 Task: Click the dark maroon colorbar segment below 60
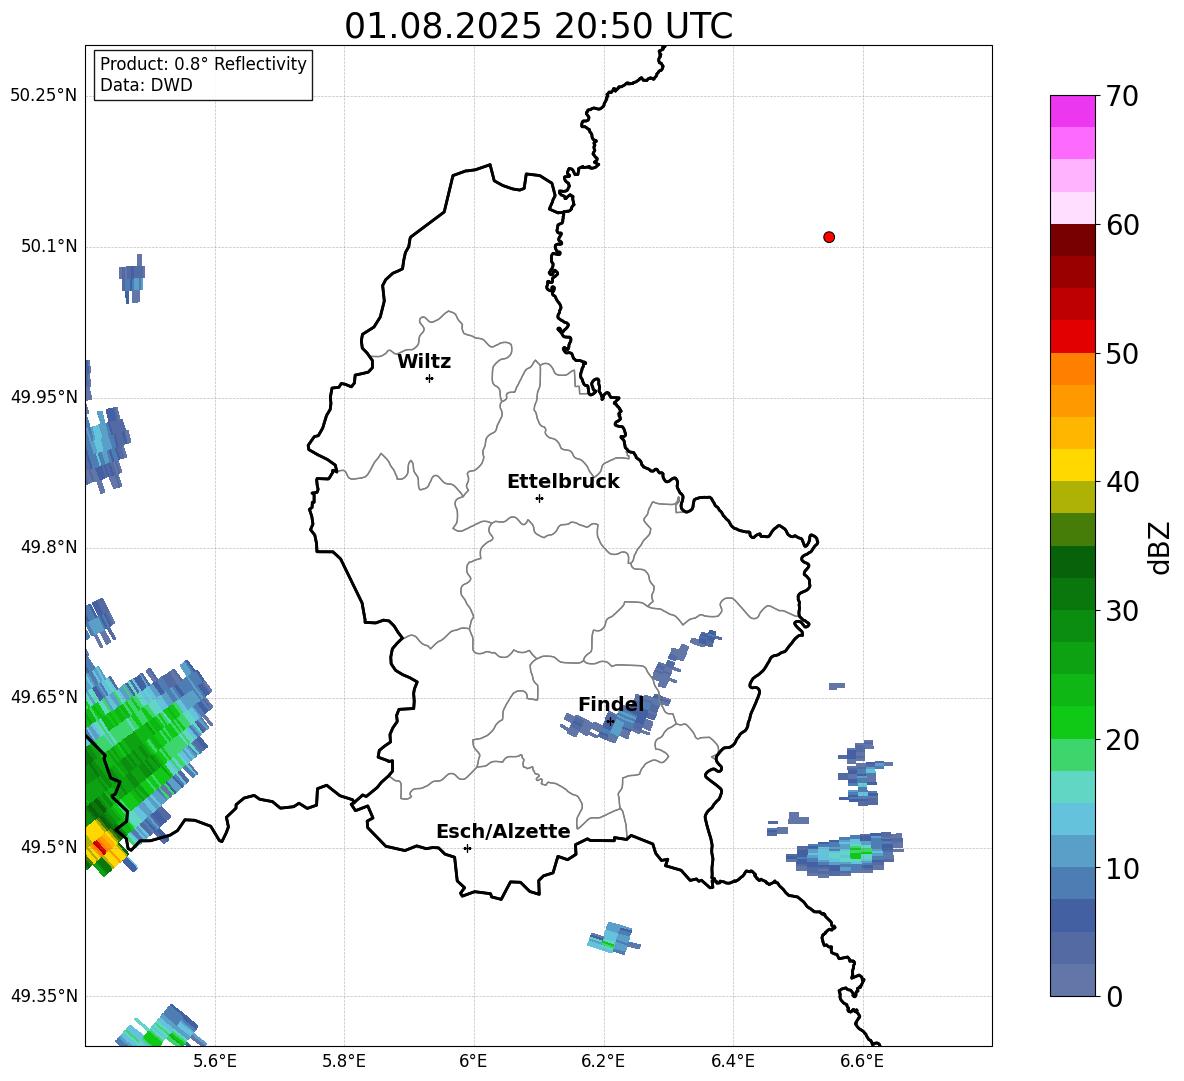point(1073,240)
